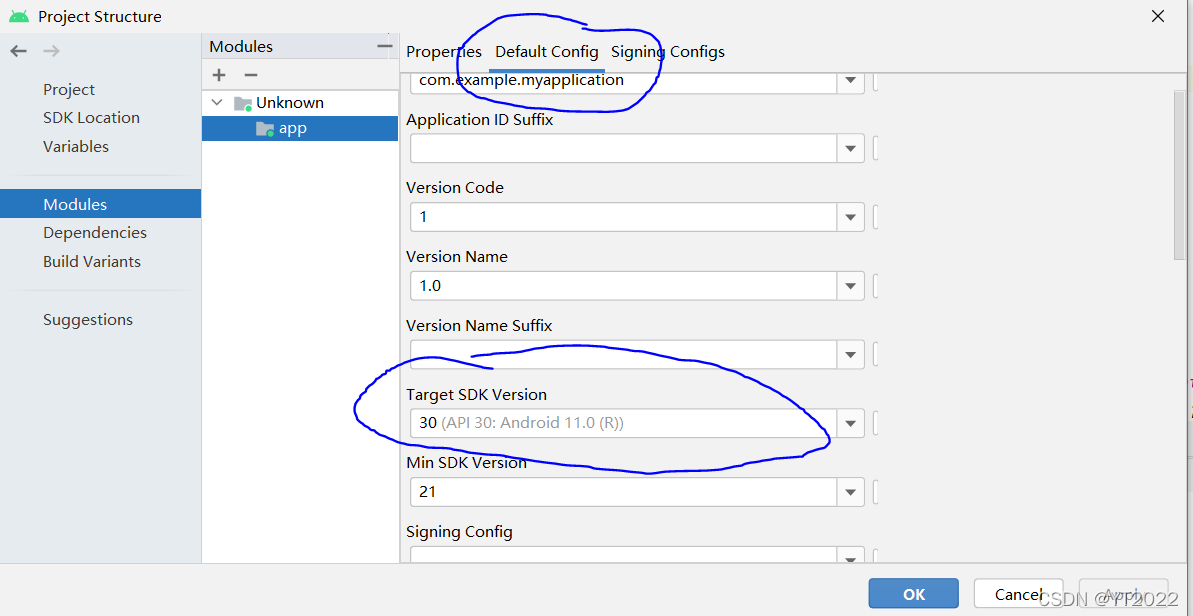Open the Version Name dropdown arrow
The height and width of the screenshot is (616, 1193).
point(851,286)
